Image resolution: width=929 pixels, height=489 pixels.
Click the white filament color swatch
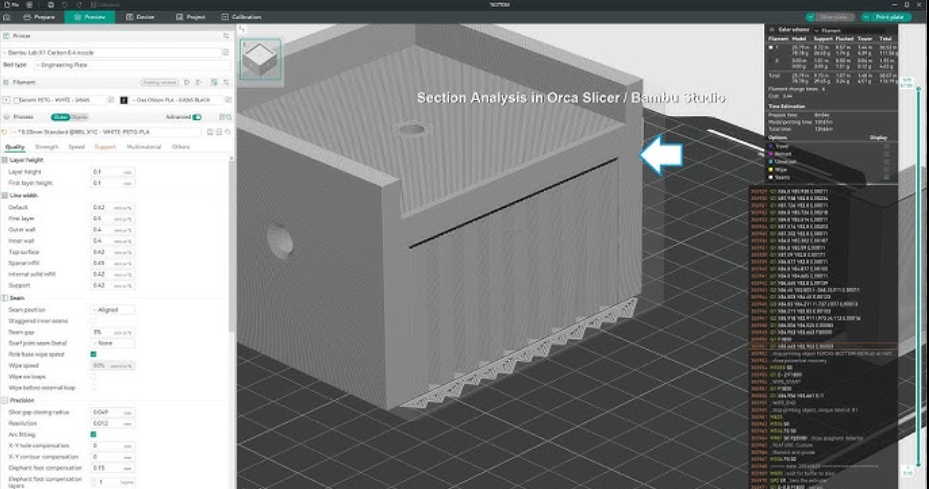[x=7, y=100]
